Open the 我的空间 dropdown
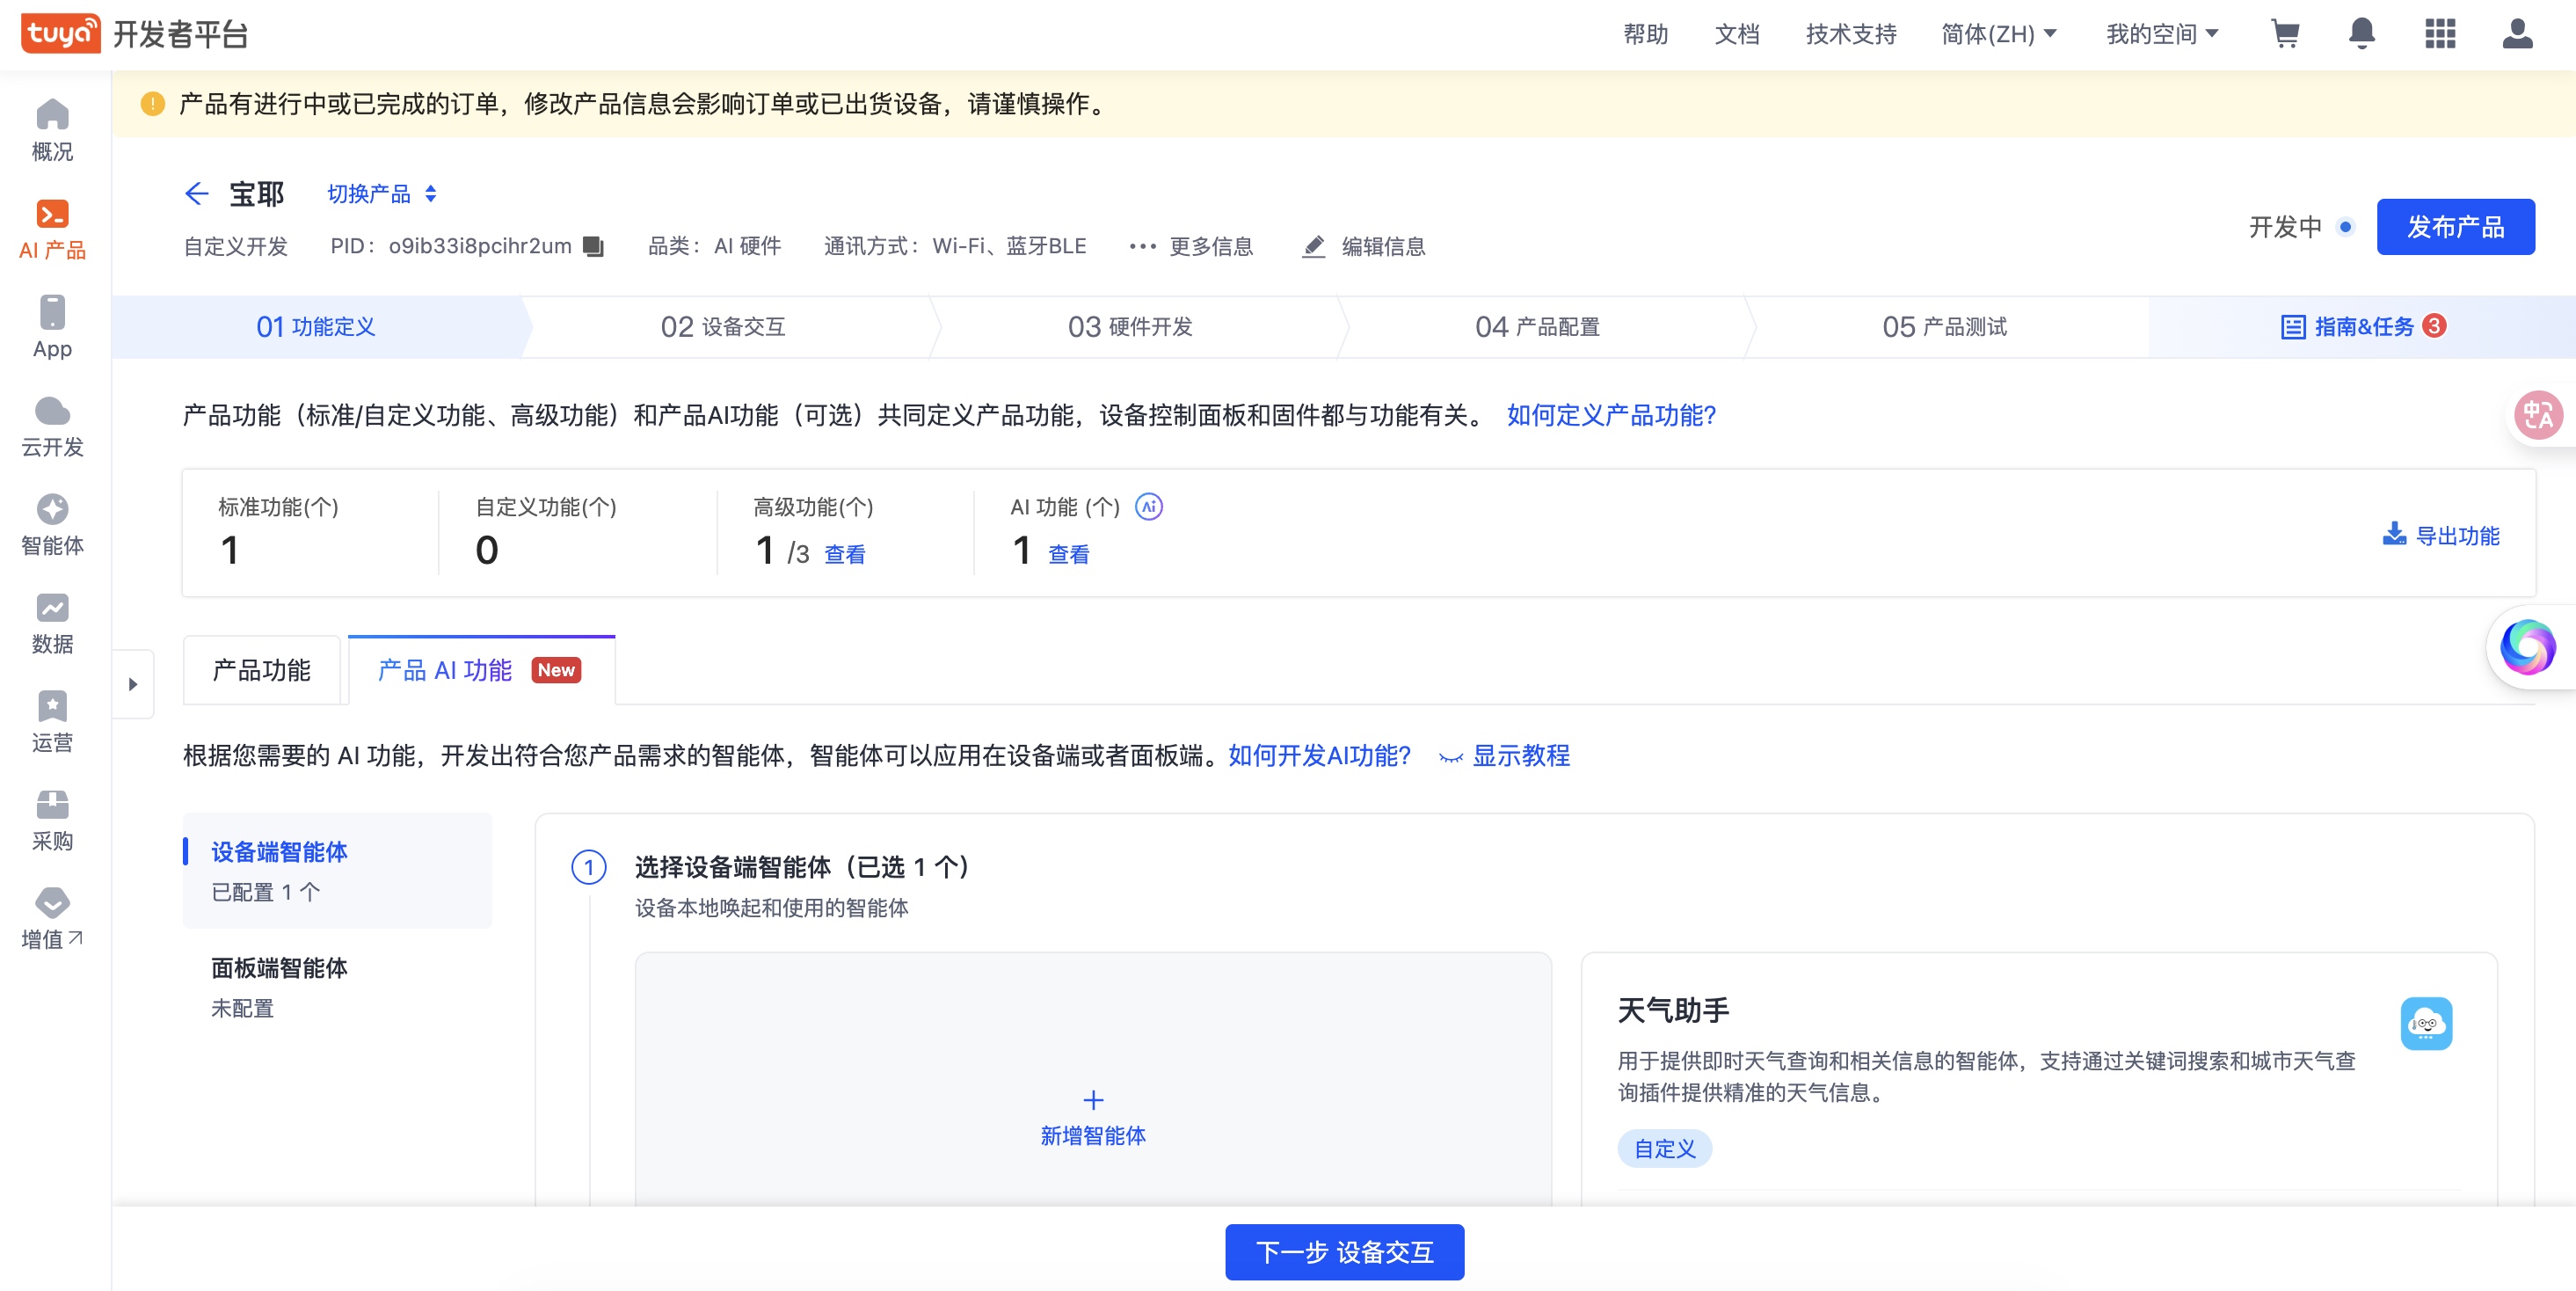This screenshot has width=2576, height=1291. [x=2162, y=34]
